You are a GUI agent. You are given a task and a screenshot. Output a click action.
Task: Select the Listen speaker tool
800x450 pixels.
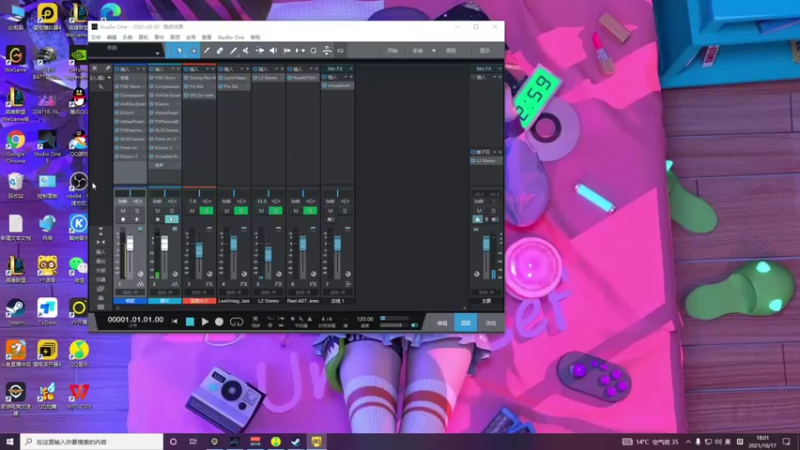click(x=273, y=51)
